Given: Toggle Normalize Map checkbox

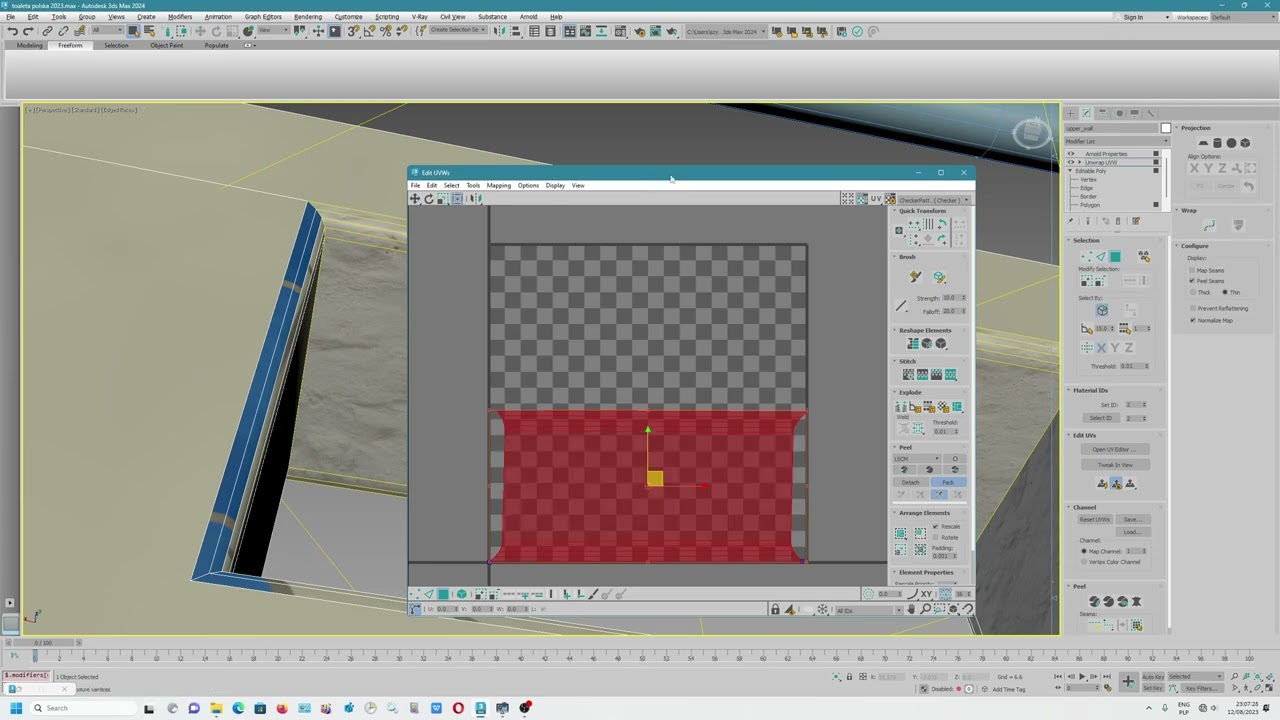Looking at the screenshot, I should pyautogui.click(x=1192, y=320).
